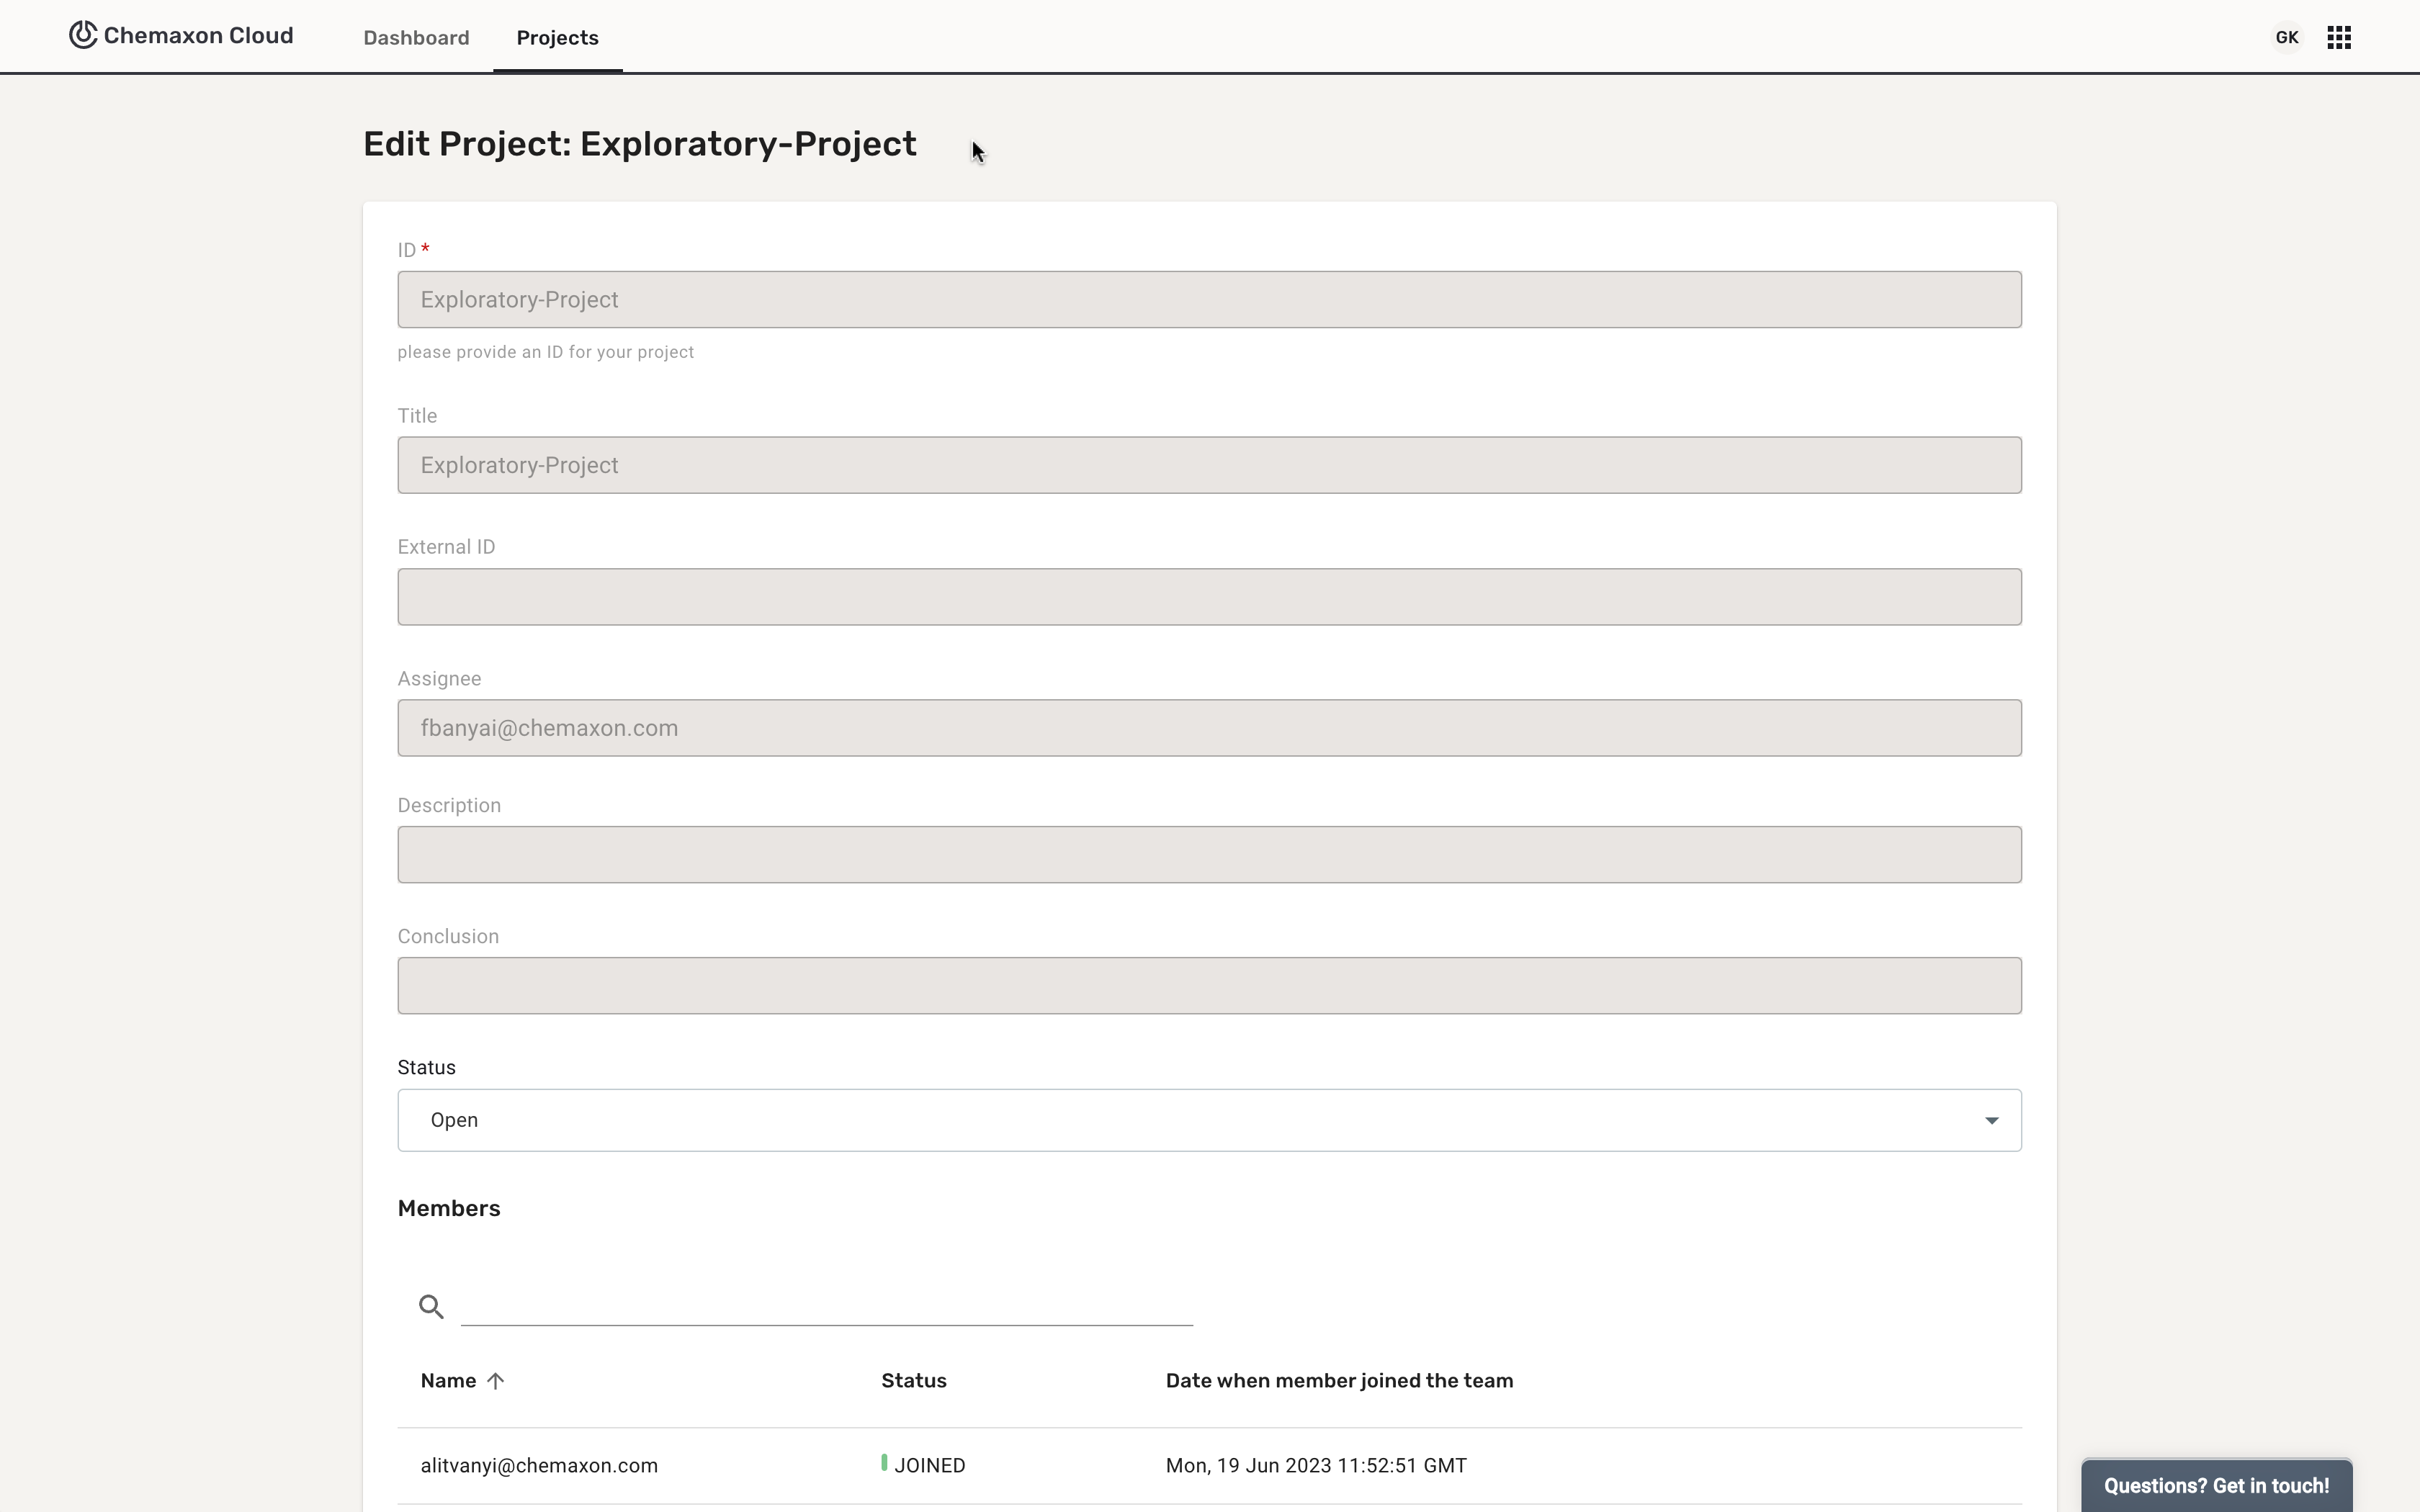
Task: Click the Description input field
Action: coord(1208,855)
